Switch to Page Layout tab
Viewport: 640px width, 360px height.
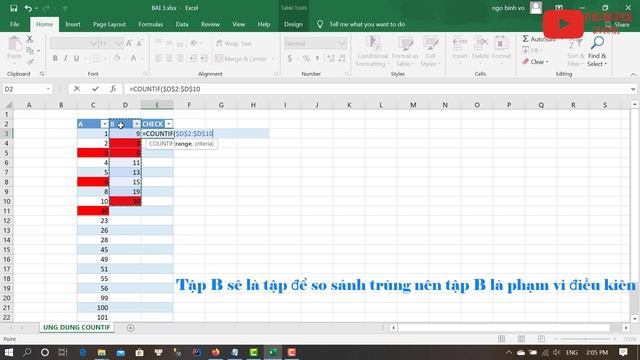[x=109, y=24]
